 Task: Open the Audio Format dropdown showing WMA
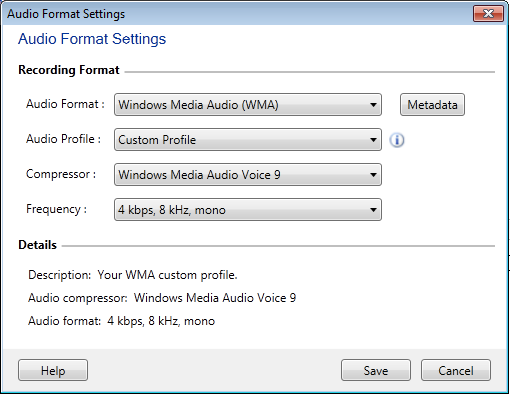[x=248, y=105]
